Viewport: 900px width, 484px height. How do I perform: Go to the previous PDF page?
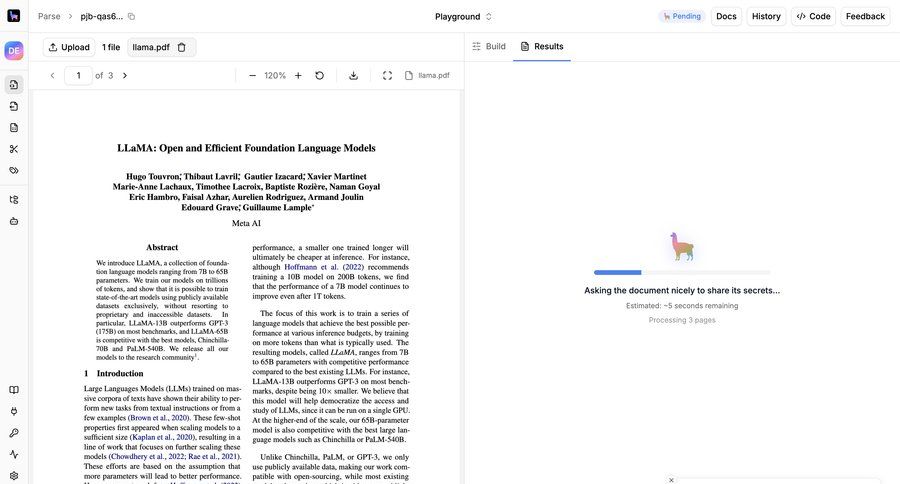pos(52,76)
